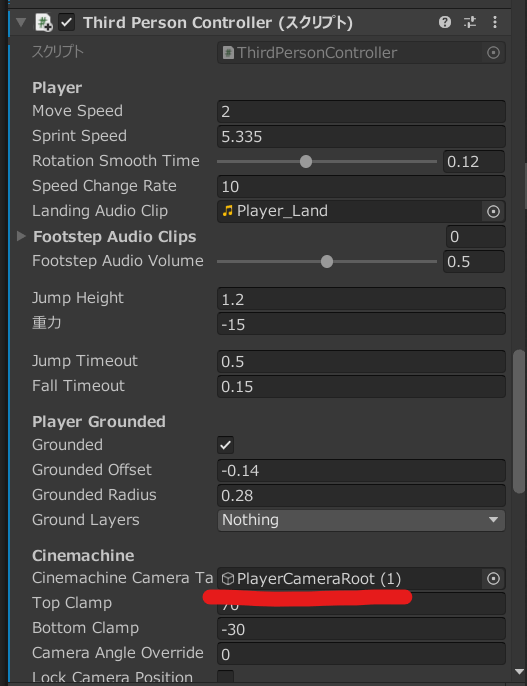Viewport: 527px width, 686px height.
Task: Click the Sprint Speed value field
Action: (x=361, y=136)
